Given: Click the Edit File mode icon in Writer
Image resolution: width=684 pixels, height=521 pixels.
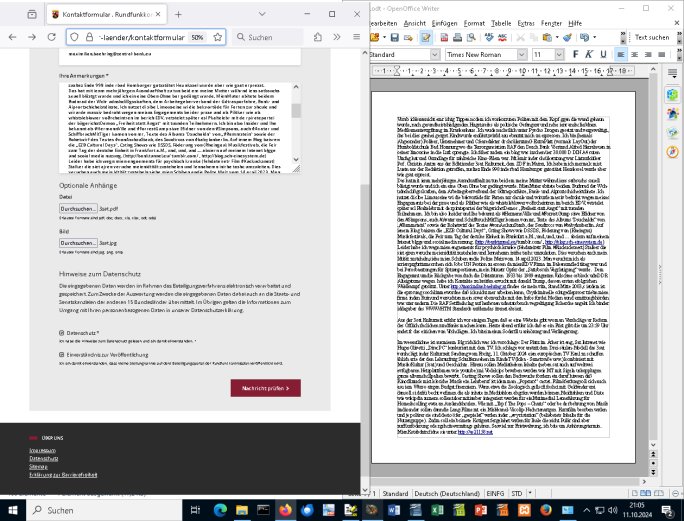Looking at the screenshot, I should (x=425, y=38).
